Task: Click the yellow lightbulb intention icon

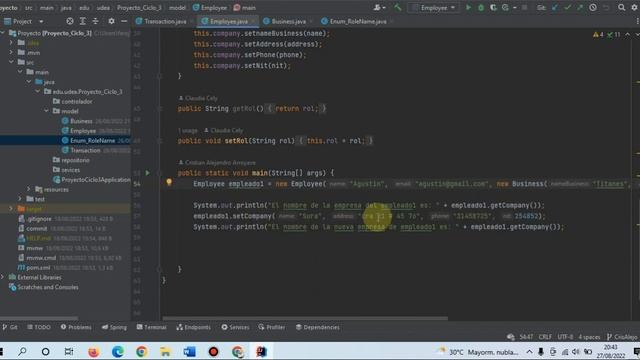Action: [169, 182]
